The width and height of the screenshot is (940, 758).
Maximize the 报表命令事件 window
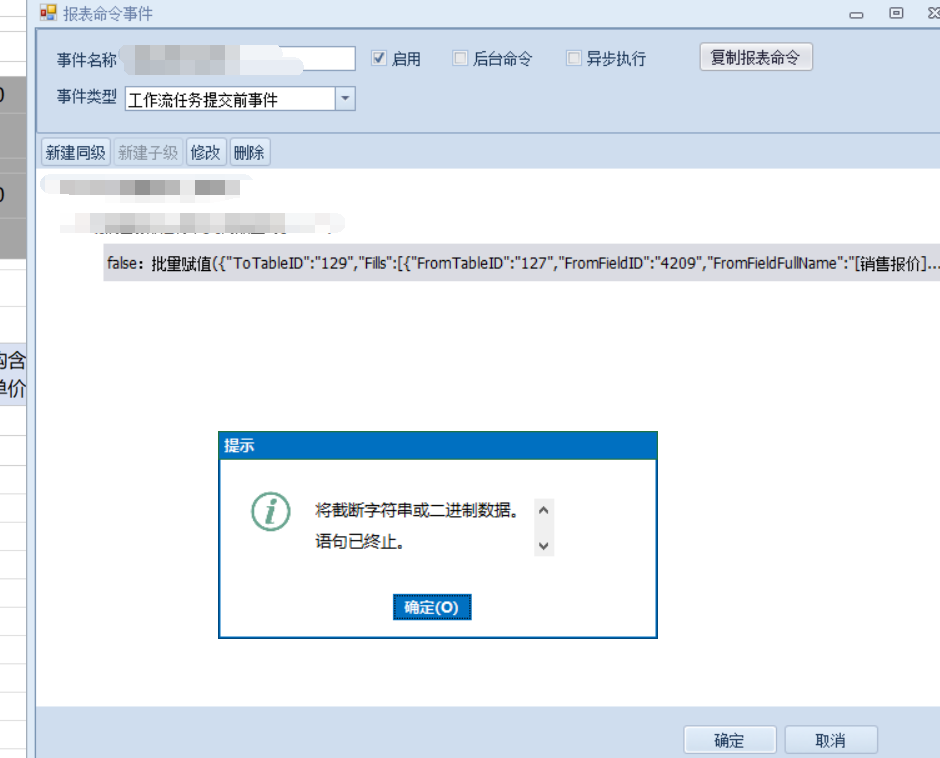click(x=896, y=13)
